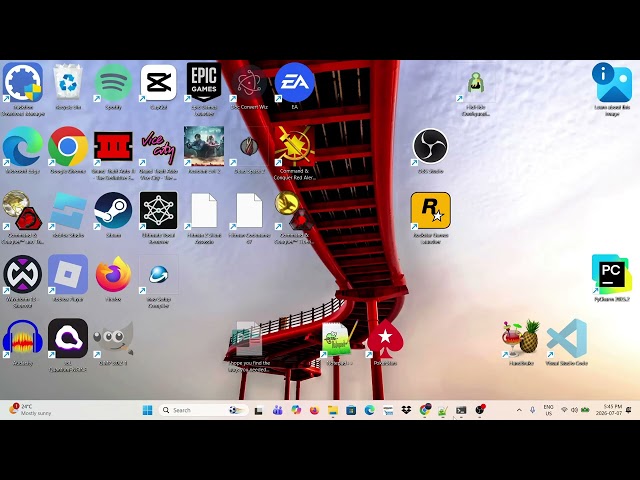Image resolution: width=640 pixels, height=480 pixels.
Task: Open ENG US language switcher
Action: point(549,410)
